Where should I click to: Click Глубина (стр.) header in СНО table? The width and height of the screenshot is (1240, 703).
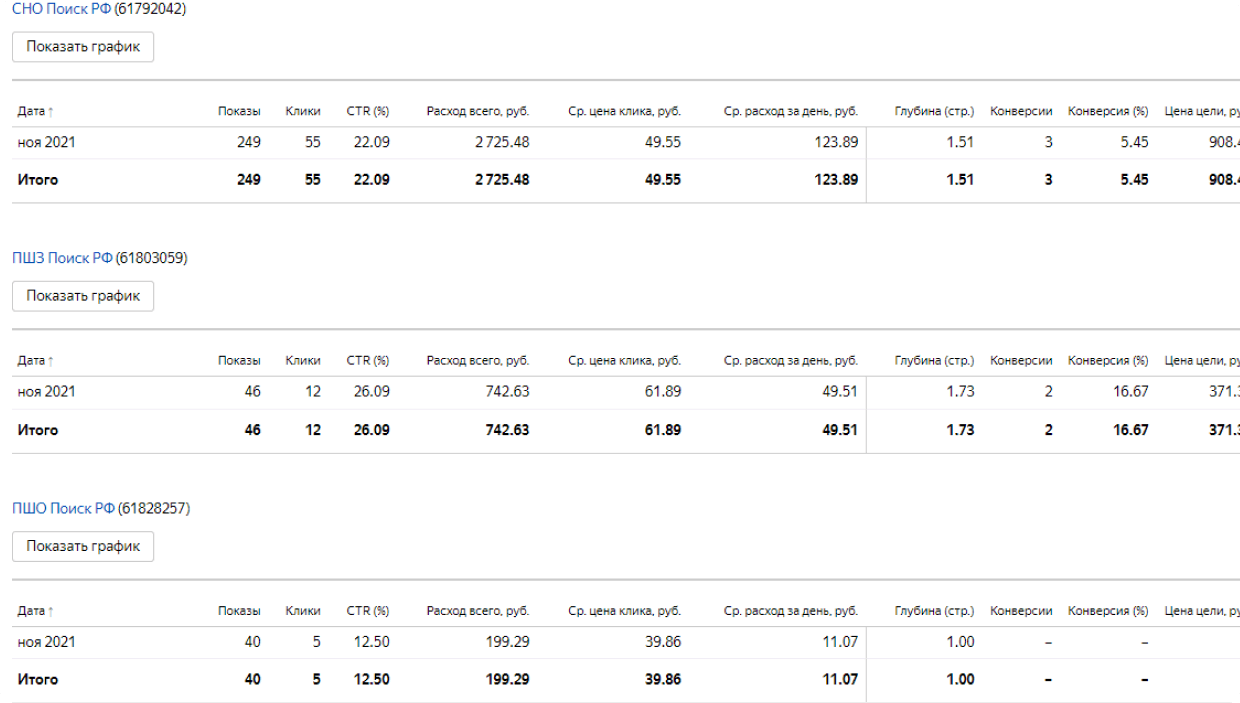(x=934, y=111)
